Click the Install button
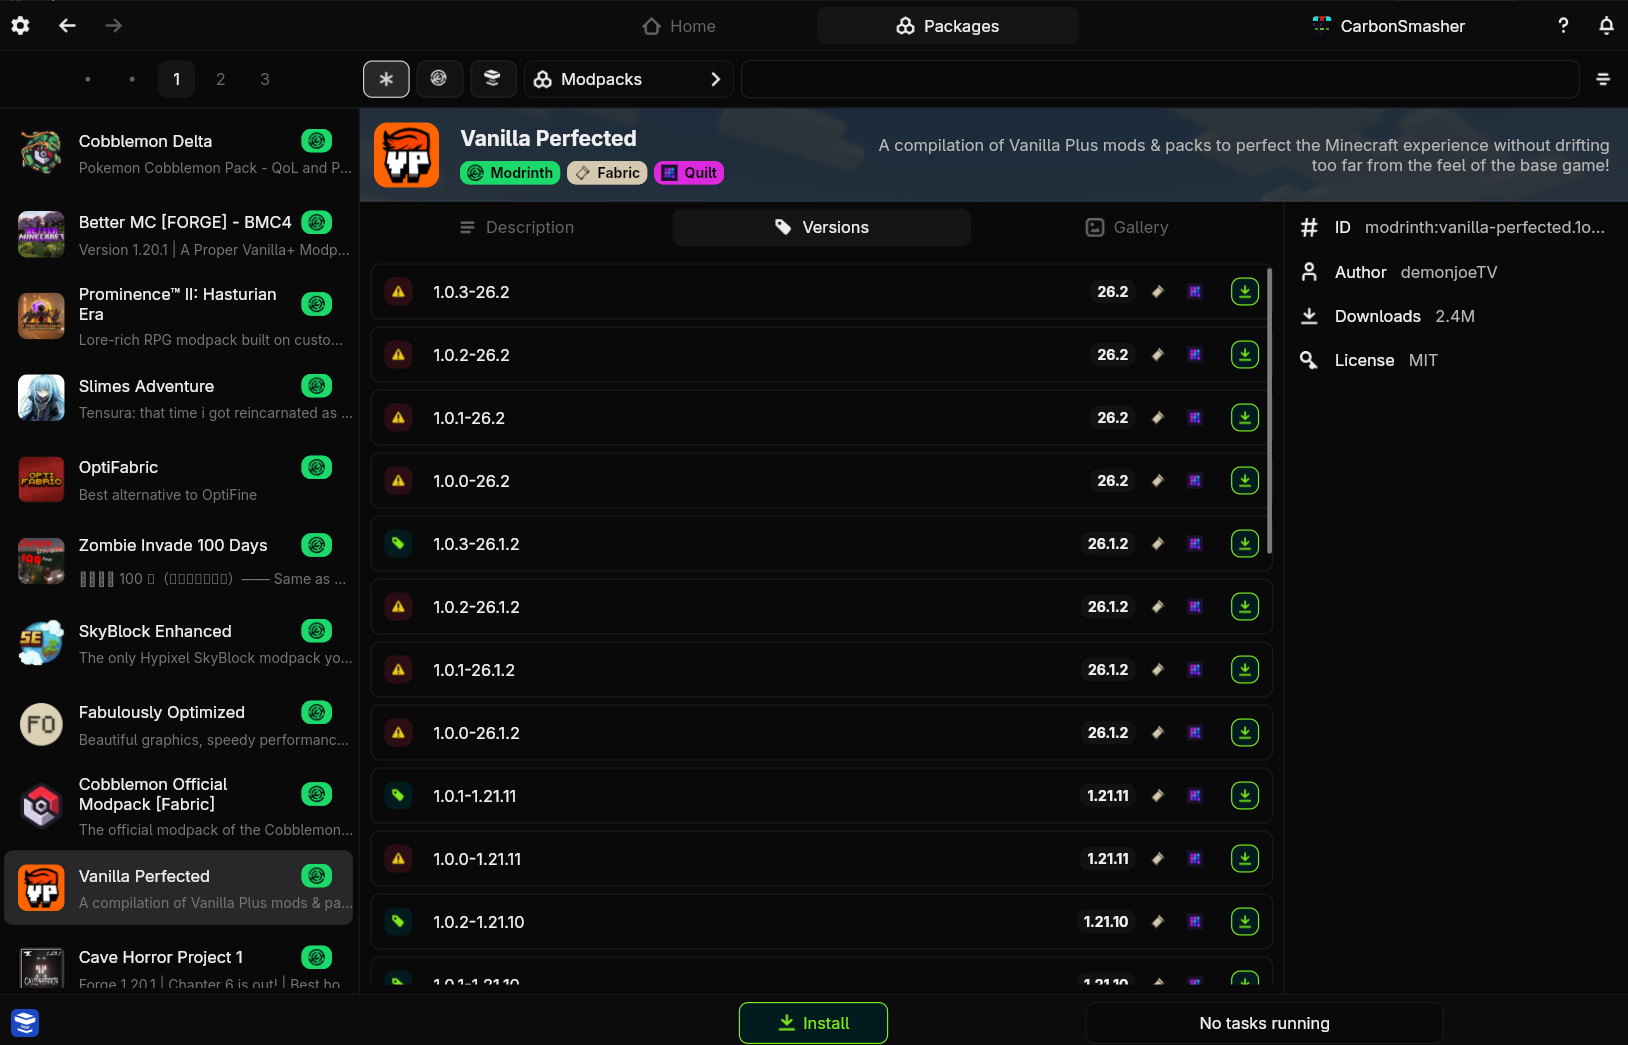This screenshot has height=1045, width=1628. click(x=813, y=1023)
